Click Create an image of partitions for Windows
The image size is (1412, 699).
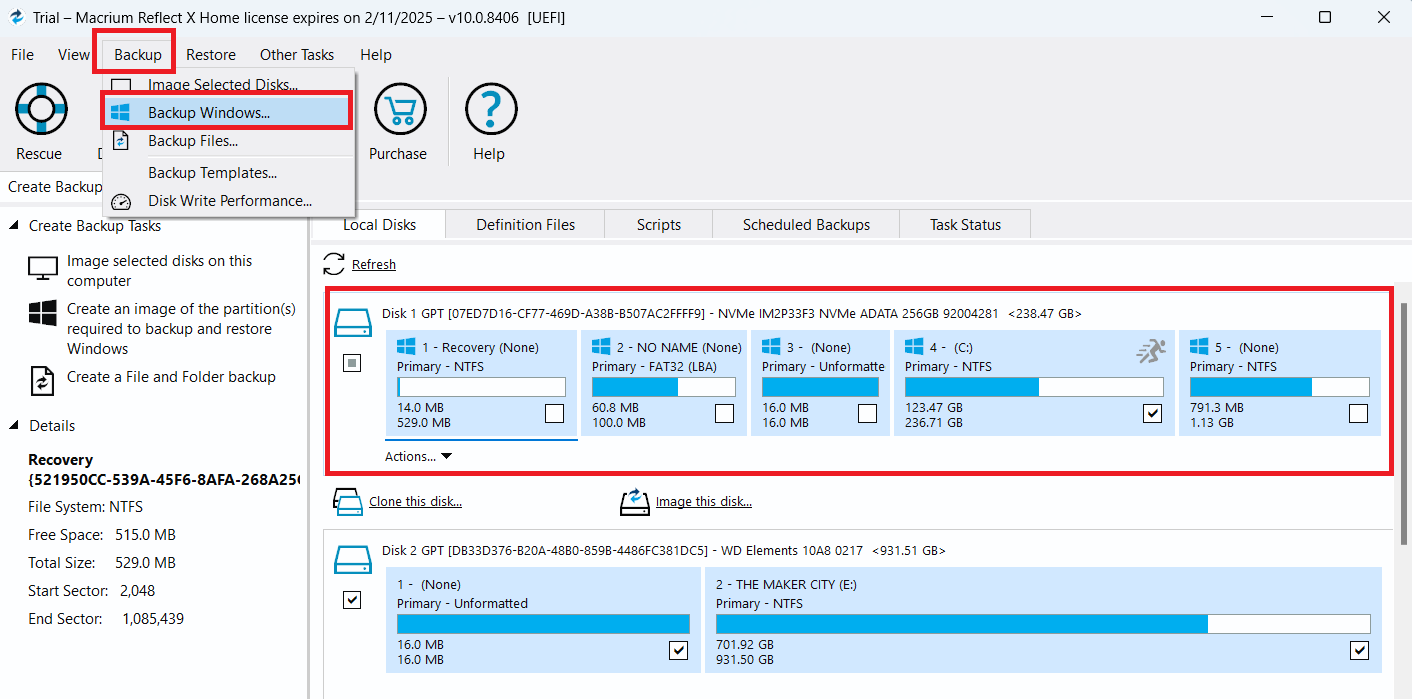point(182,329)
